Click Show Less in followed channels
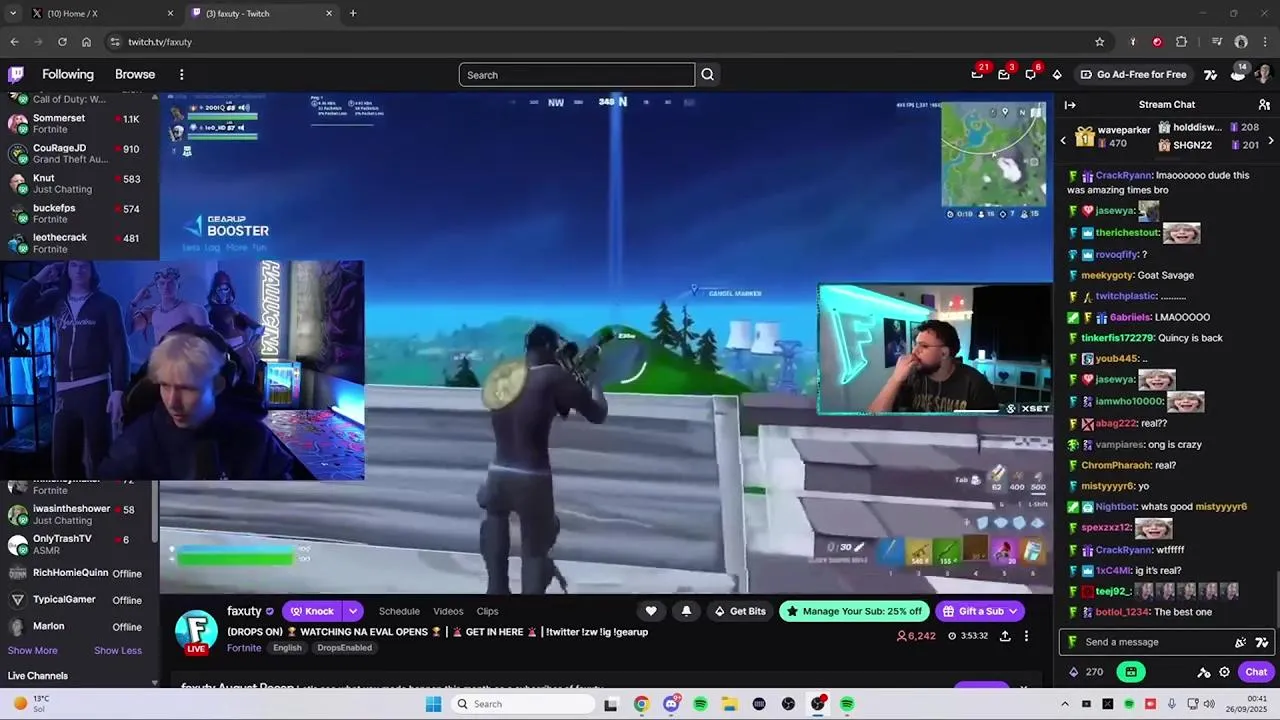The image size is (1280, 720). tap(118, 650)
